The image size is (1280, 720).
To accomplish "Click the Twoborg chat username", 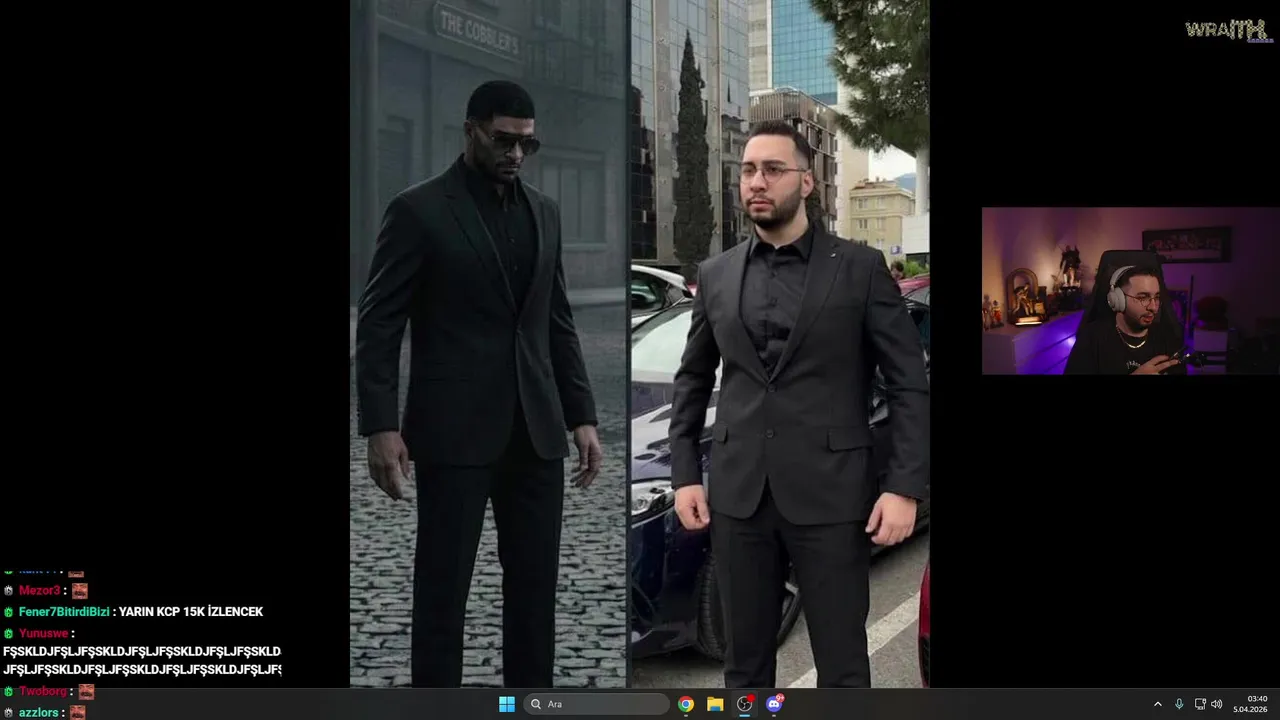I will pyautogui.click(x=43, y=691).
